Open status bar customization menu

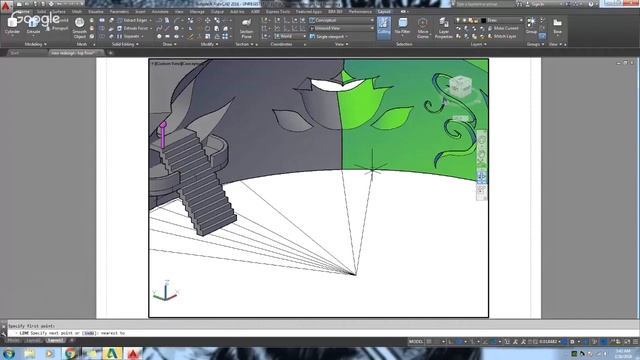(636, 342)
